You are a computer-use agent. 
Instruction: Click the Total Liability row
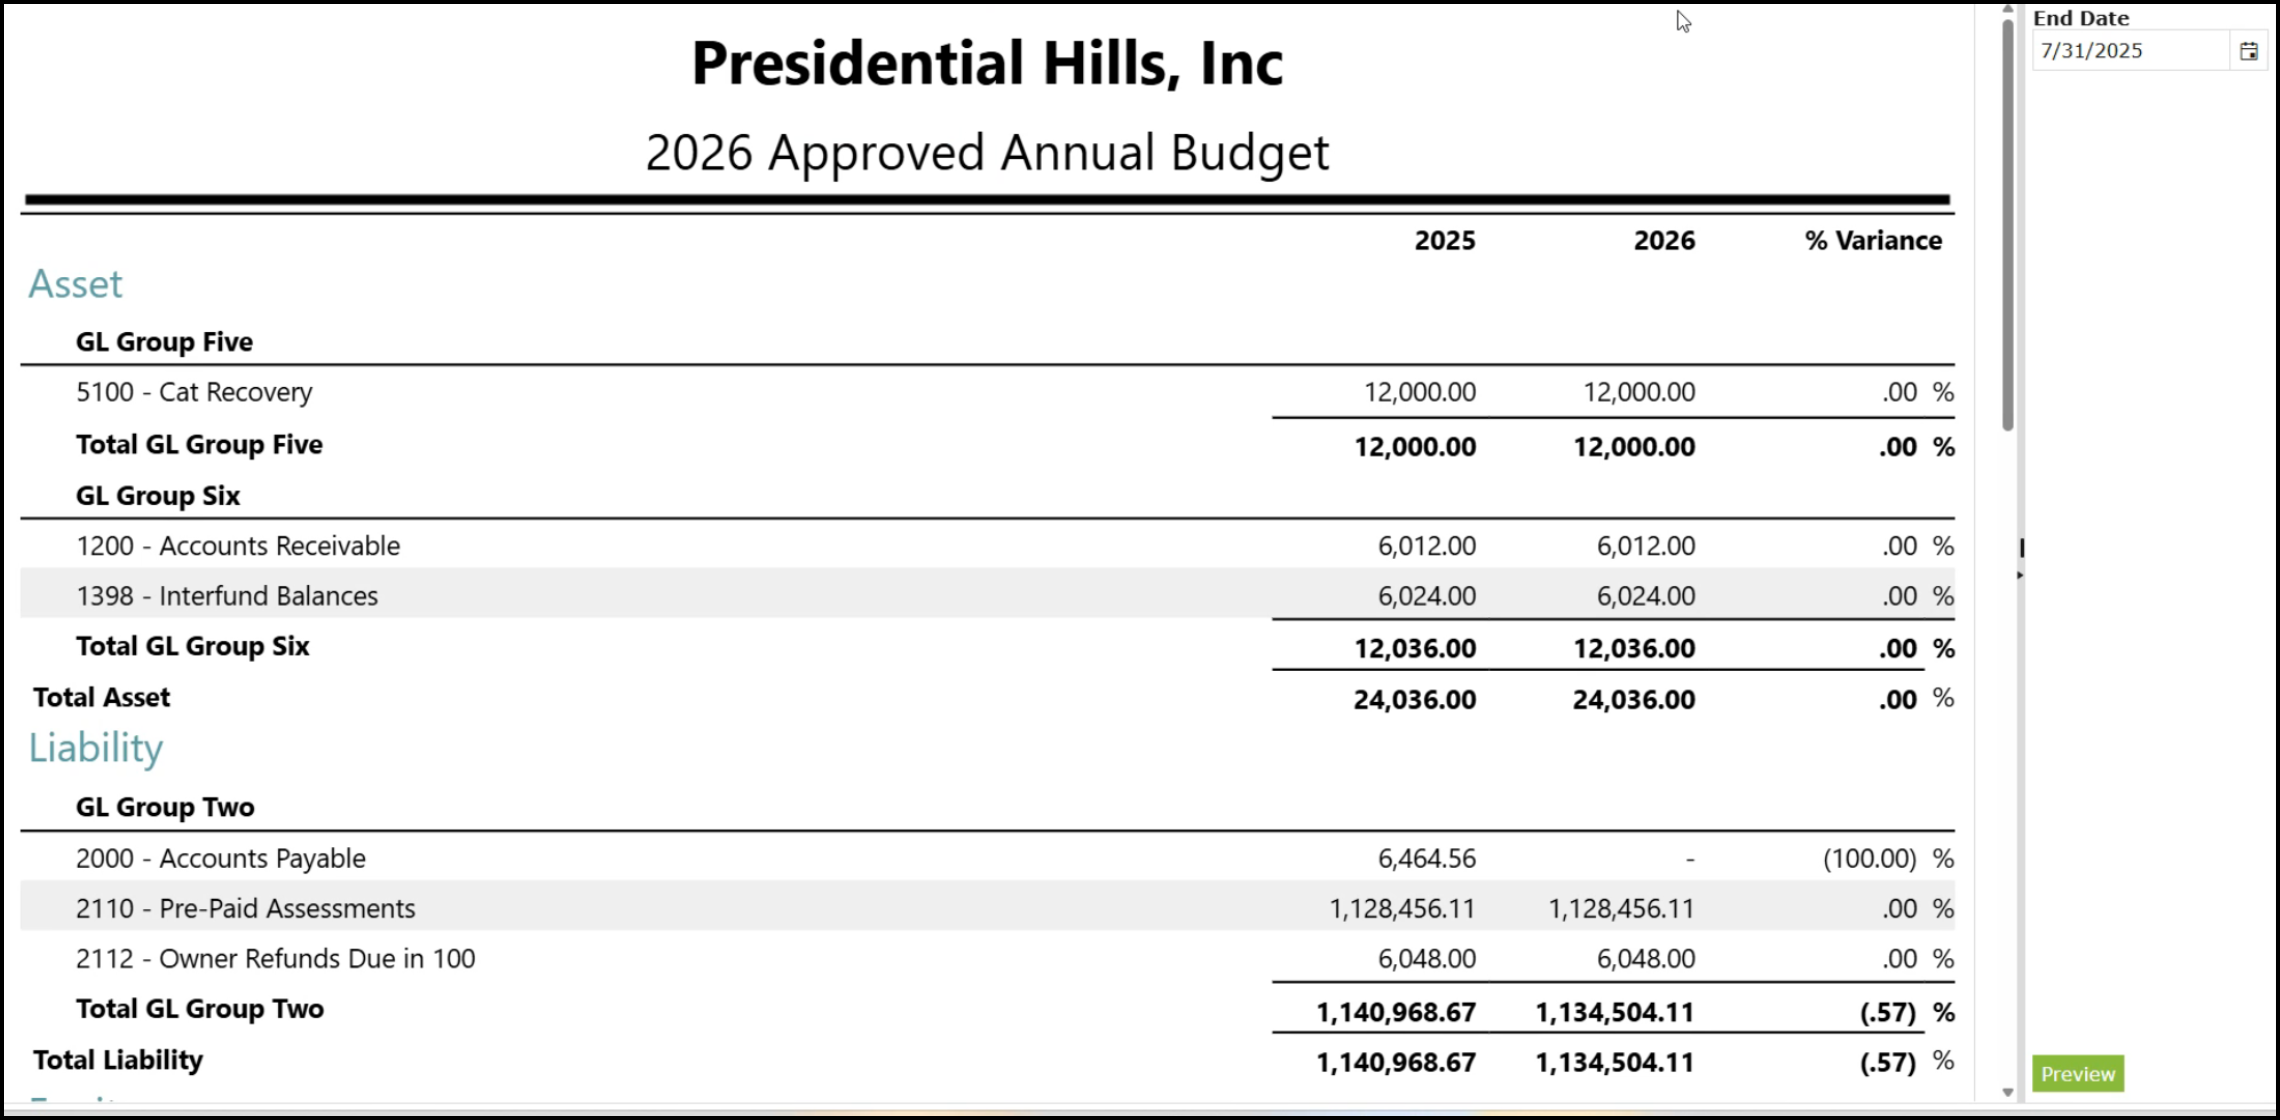tap(987, 1060)
